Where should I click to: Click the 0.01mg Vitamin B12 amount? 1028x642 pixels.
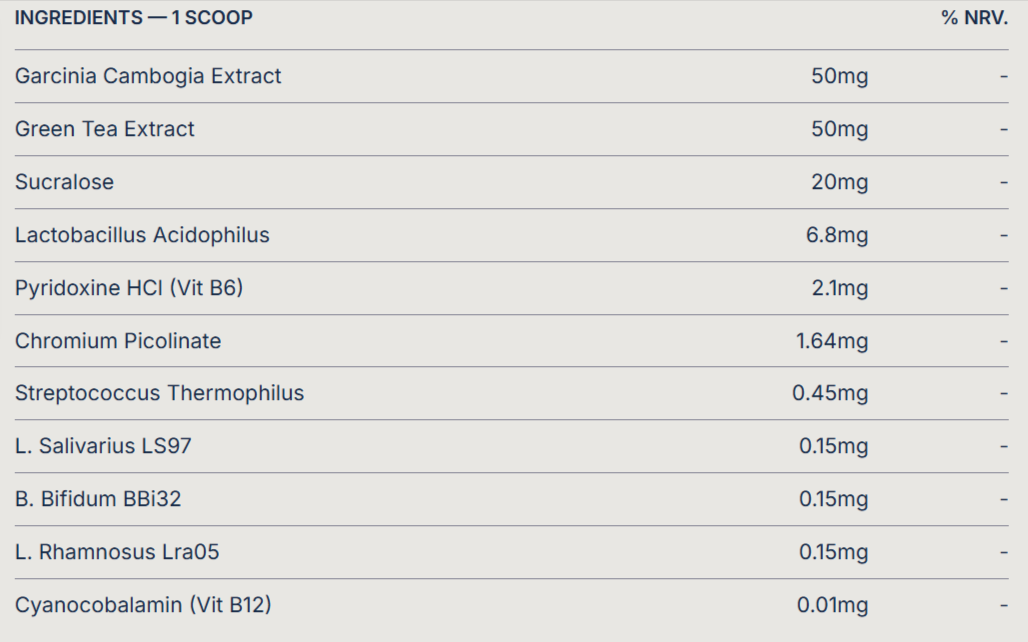click(x=832, y=605)
